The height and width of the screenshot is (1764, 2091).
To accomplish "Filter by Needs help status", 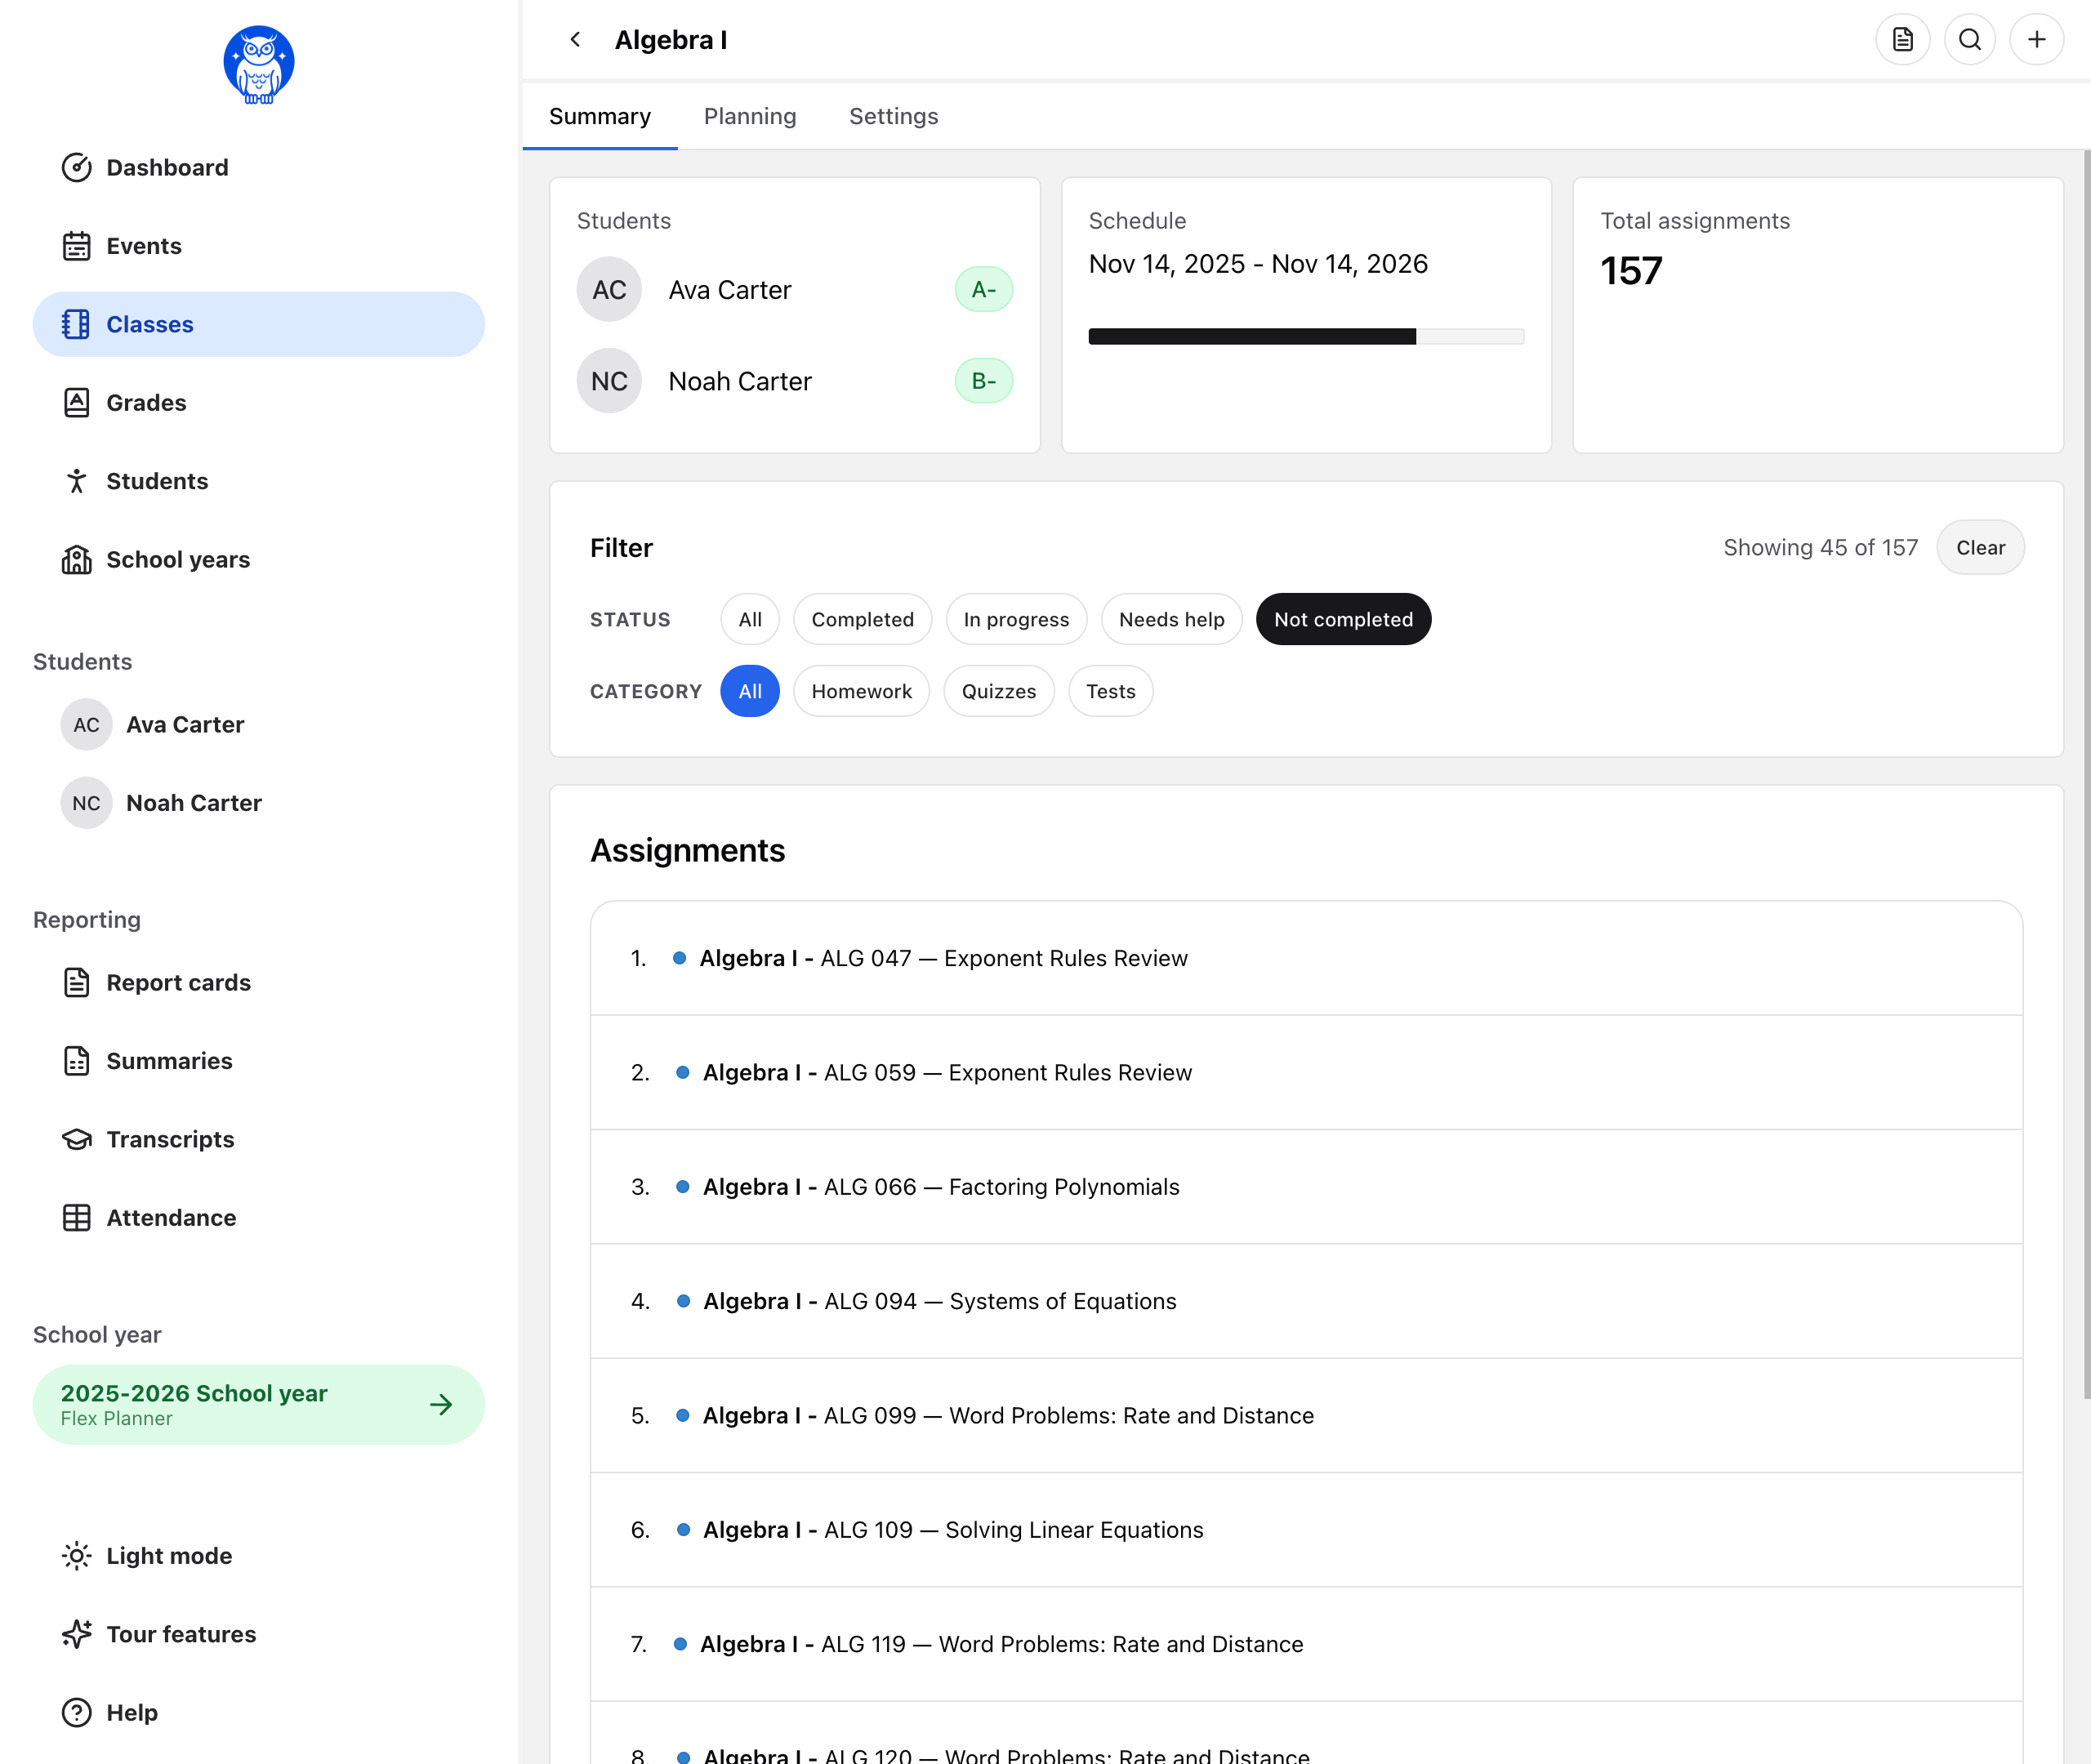I will coord(1171,620).
